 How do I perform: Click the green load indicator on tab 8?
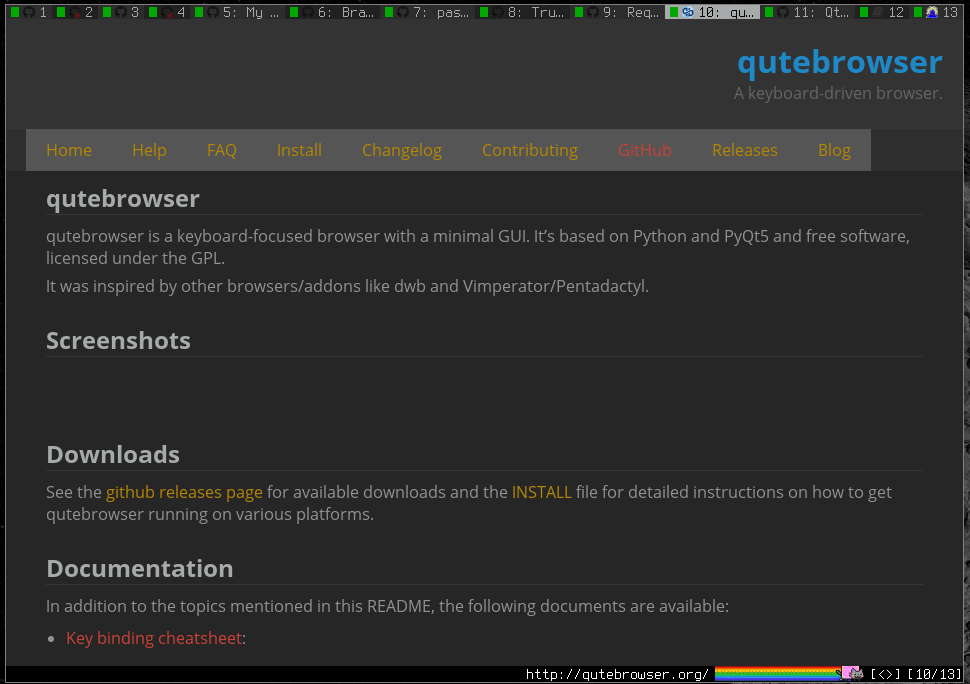484,12
